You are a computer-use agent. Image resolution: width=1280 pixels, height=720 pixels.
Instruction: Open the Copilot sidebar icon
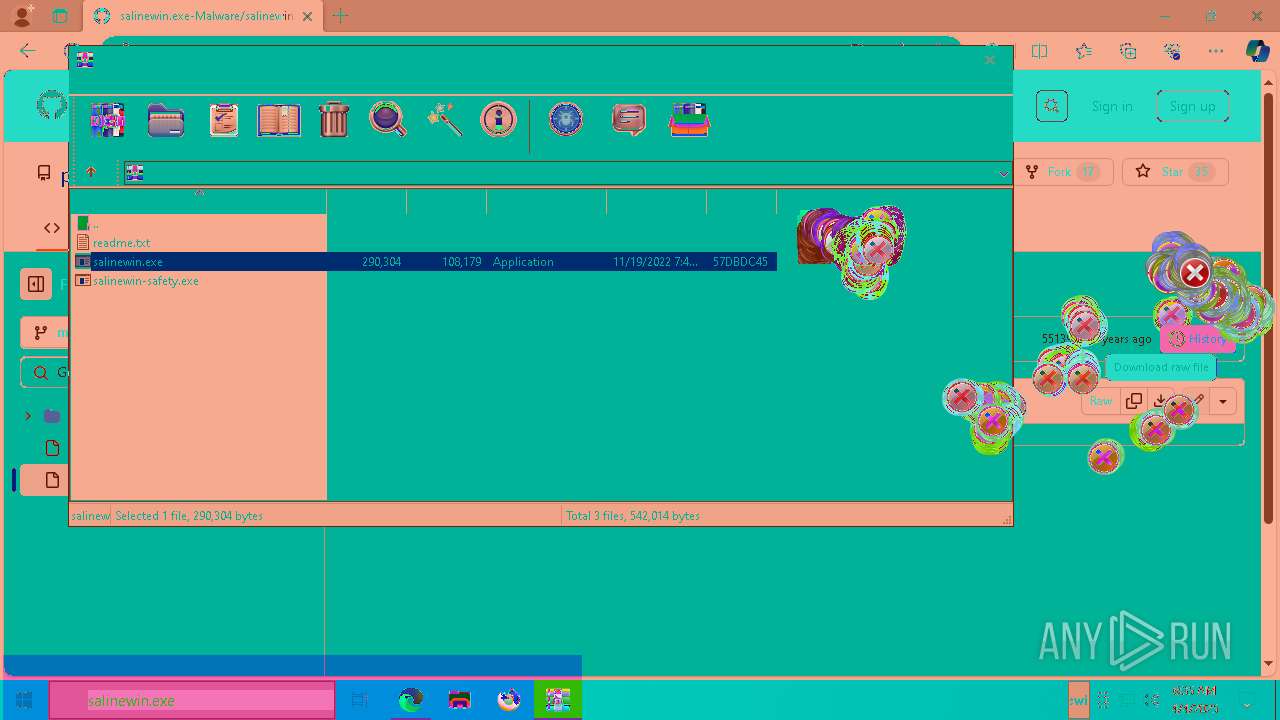tap(1257, 51)
